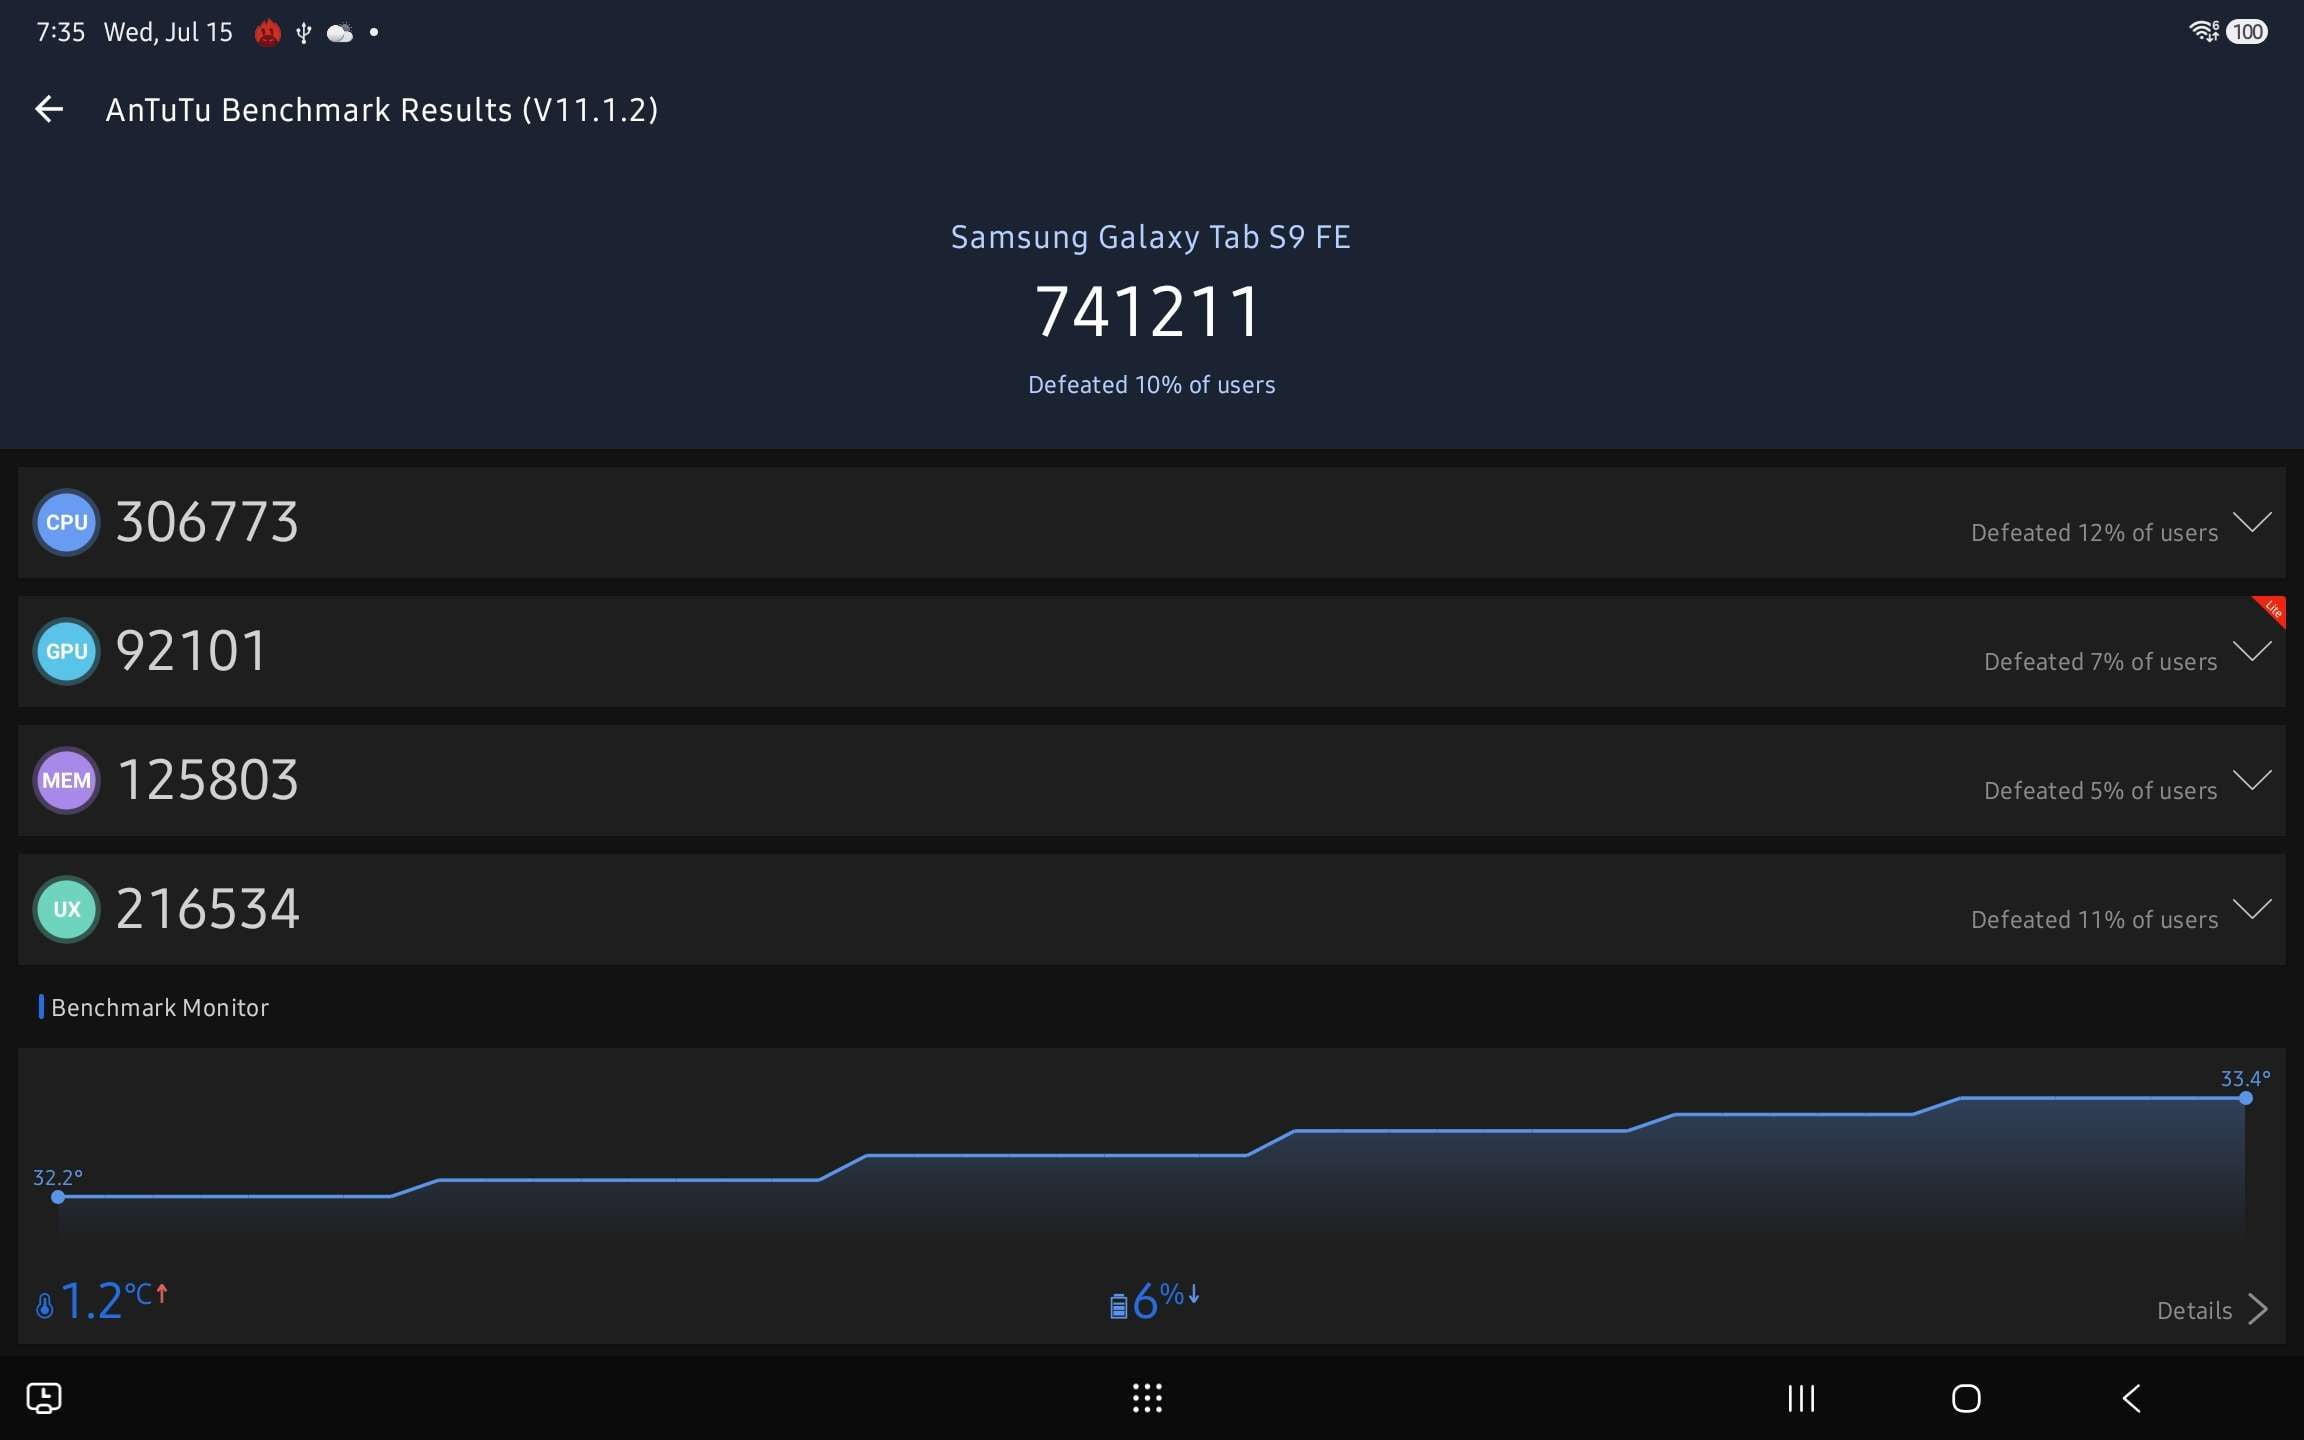
Task: Tap the thermometer temperature icon
Action: [44, 1305]
